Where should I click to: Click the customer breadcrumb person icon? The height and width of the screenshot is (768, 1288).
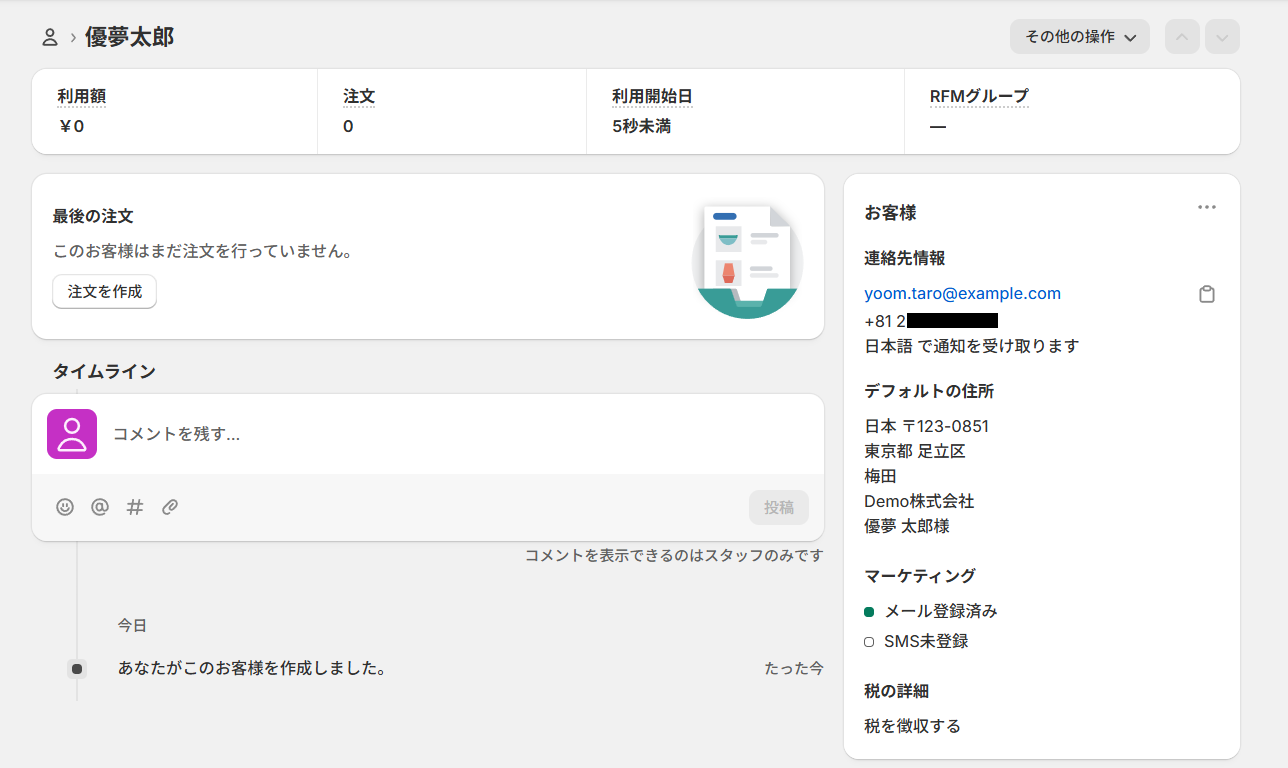point(50,38)
